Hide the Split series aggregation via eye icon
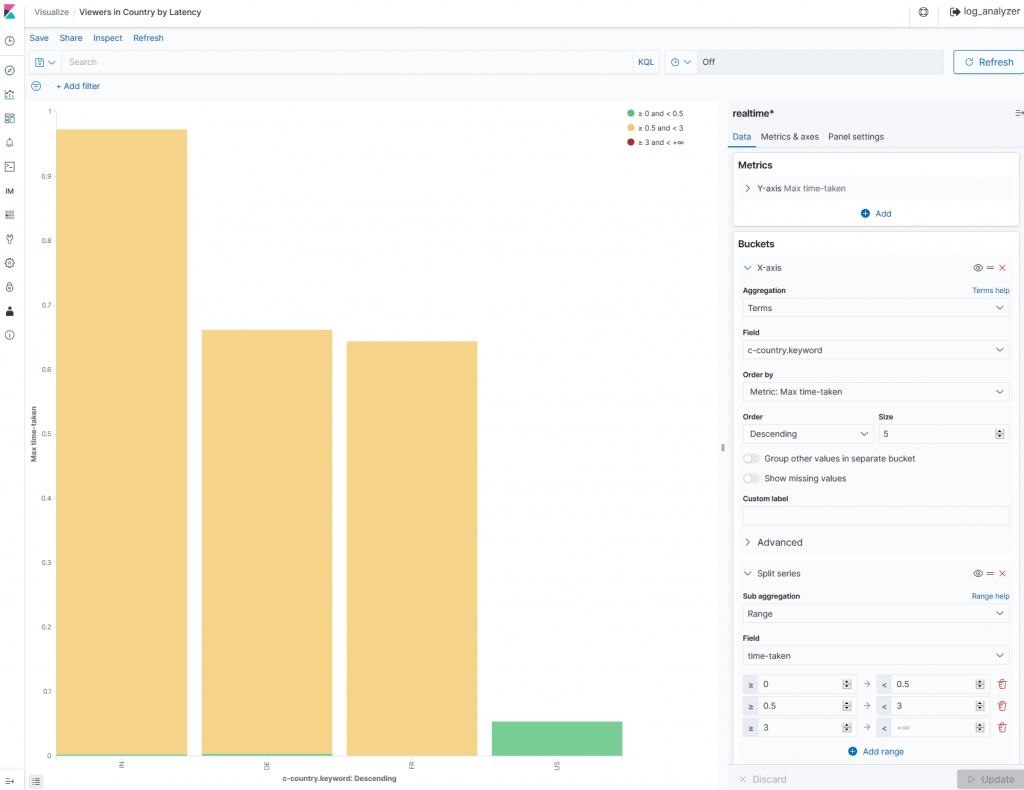The width and height of the screenshot is (1024, 790). pyautogui.click(x=978, y=573)
